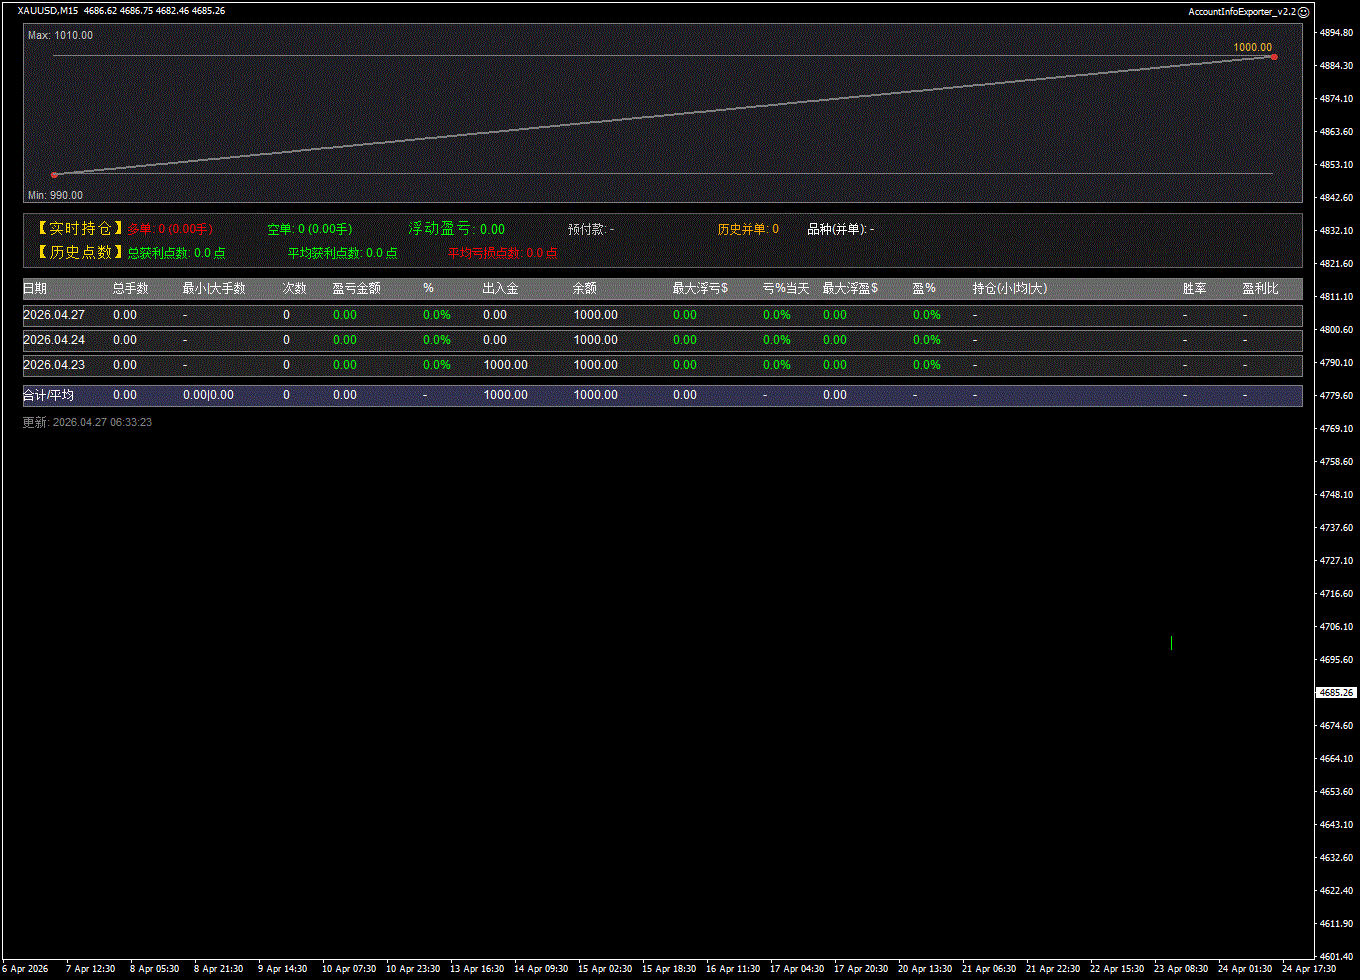Click the 历史点数 section label
The height and width of the screenshot is (980, 1360).
80,253
